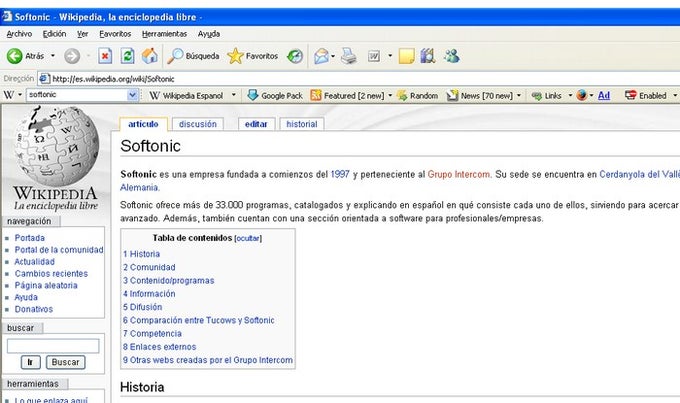Click the Mail envelope icon
This screenshot has height=403, width=680.
(x=321, y=56)
